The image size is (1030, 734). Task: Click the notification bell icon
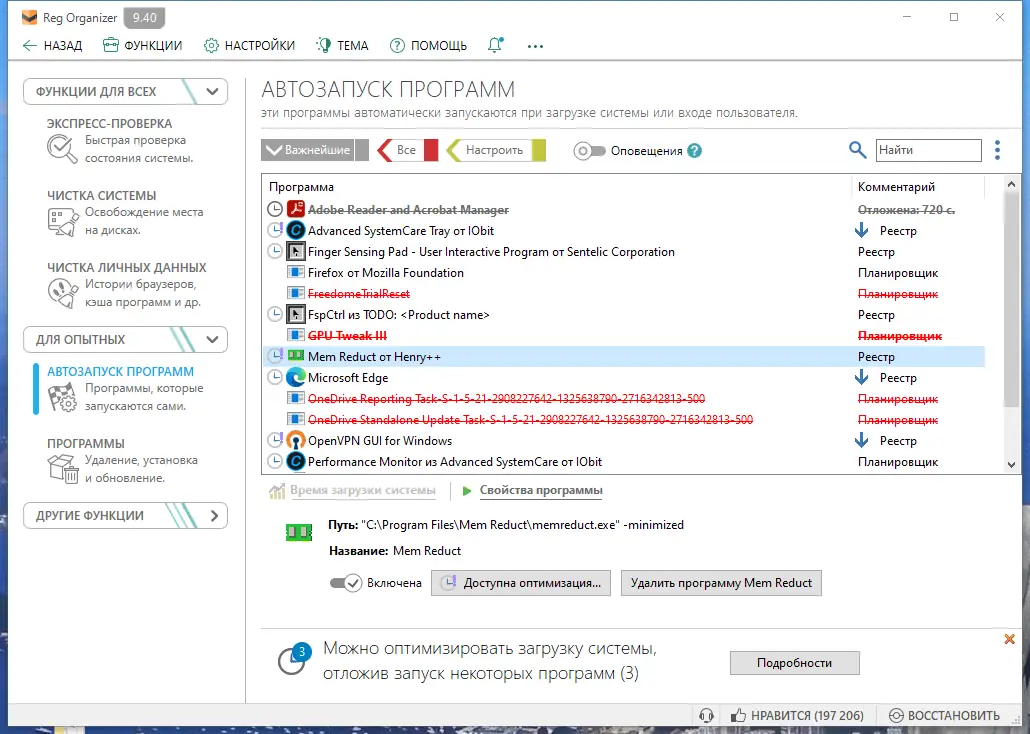pyautogui.click(x=495, y=45)
